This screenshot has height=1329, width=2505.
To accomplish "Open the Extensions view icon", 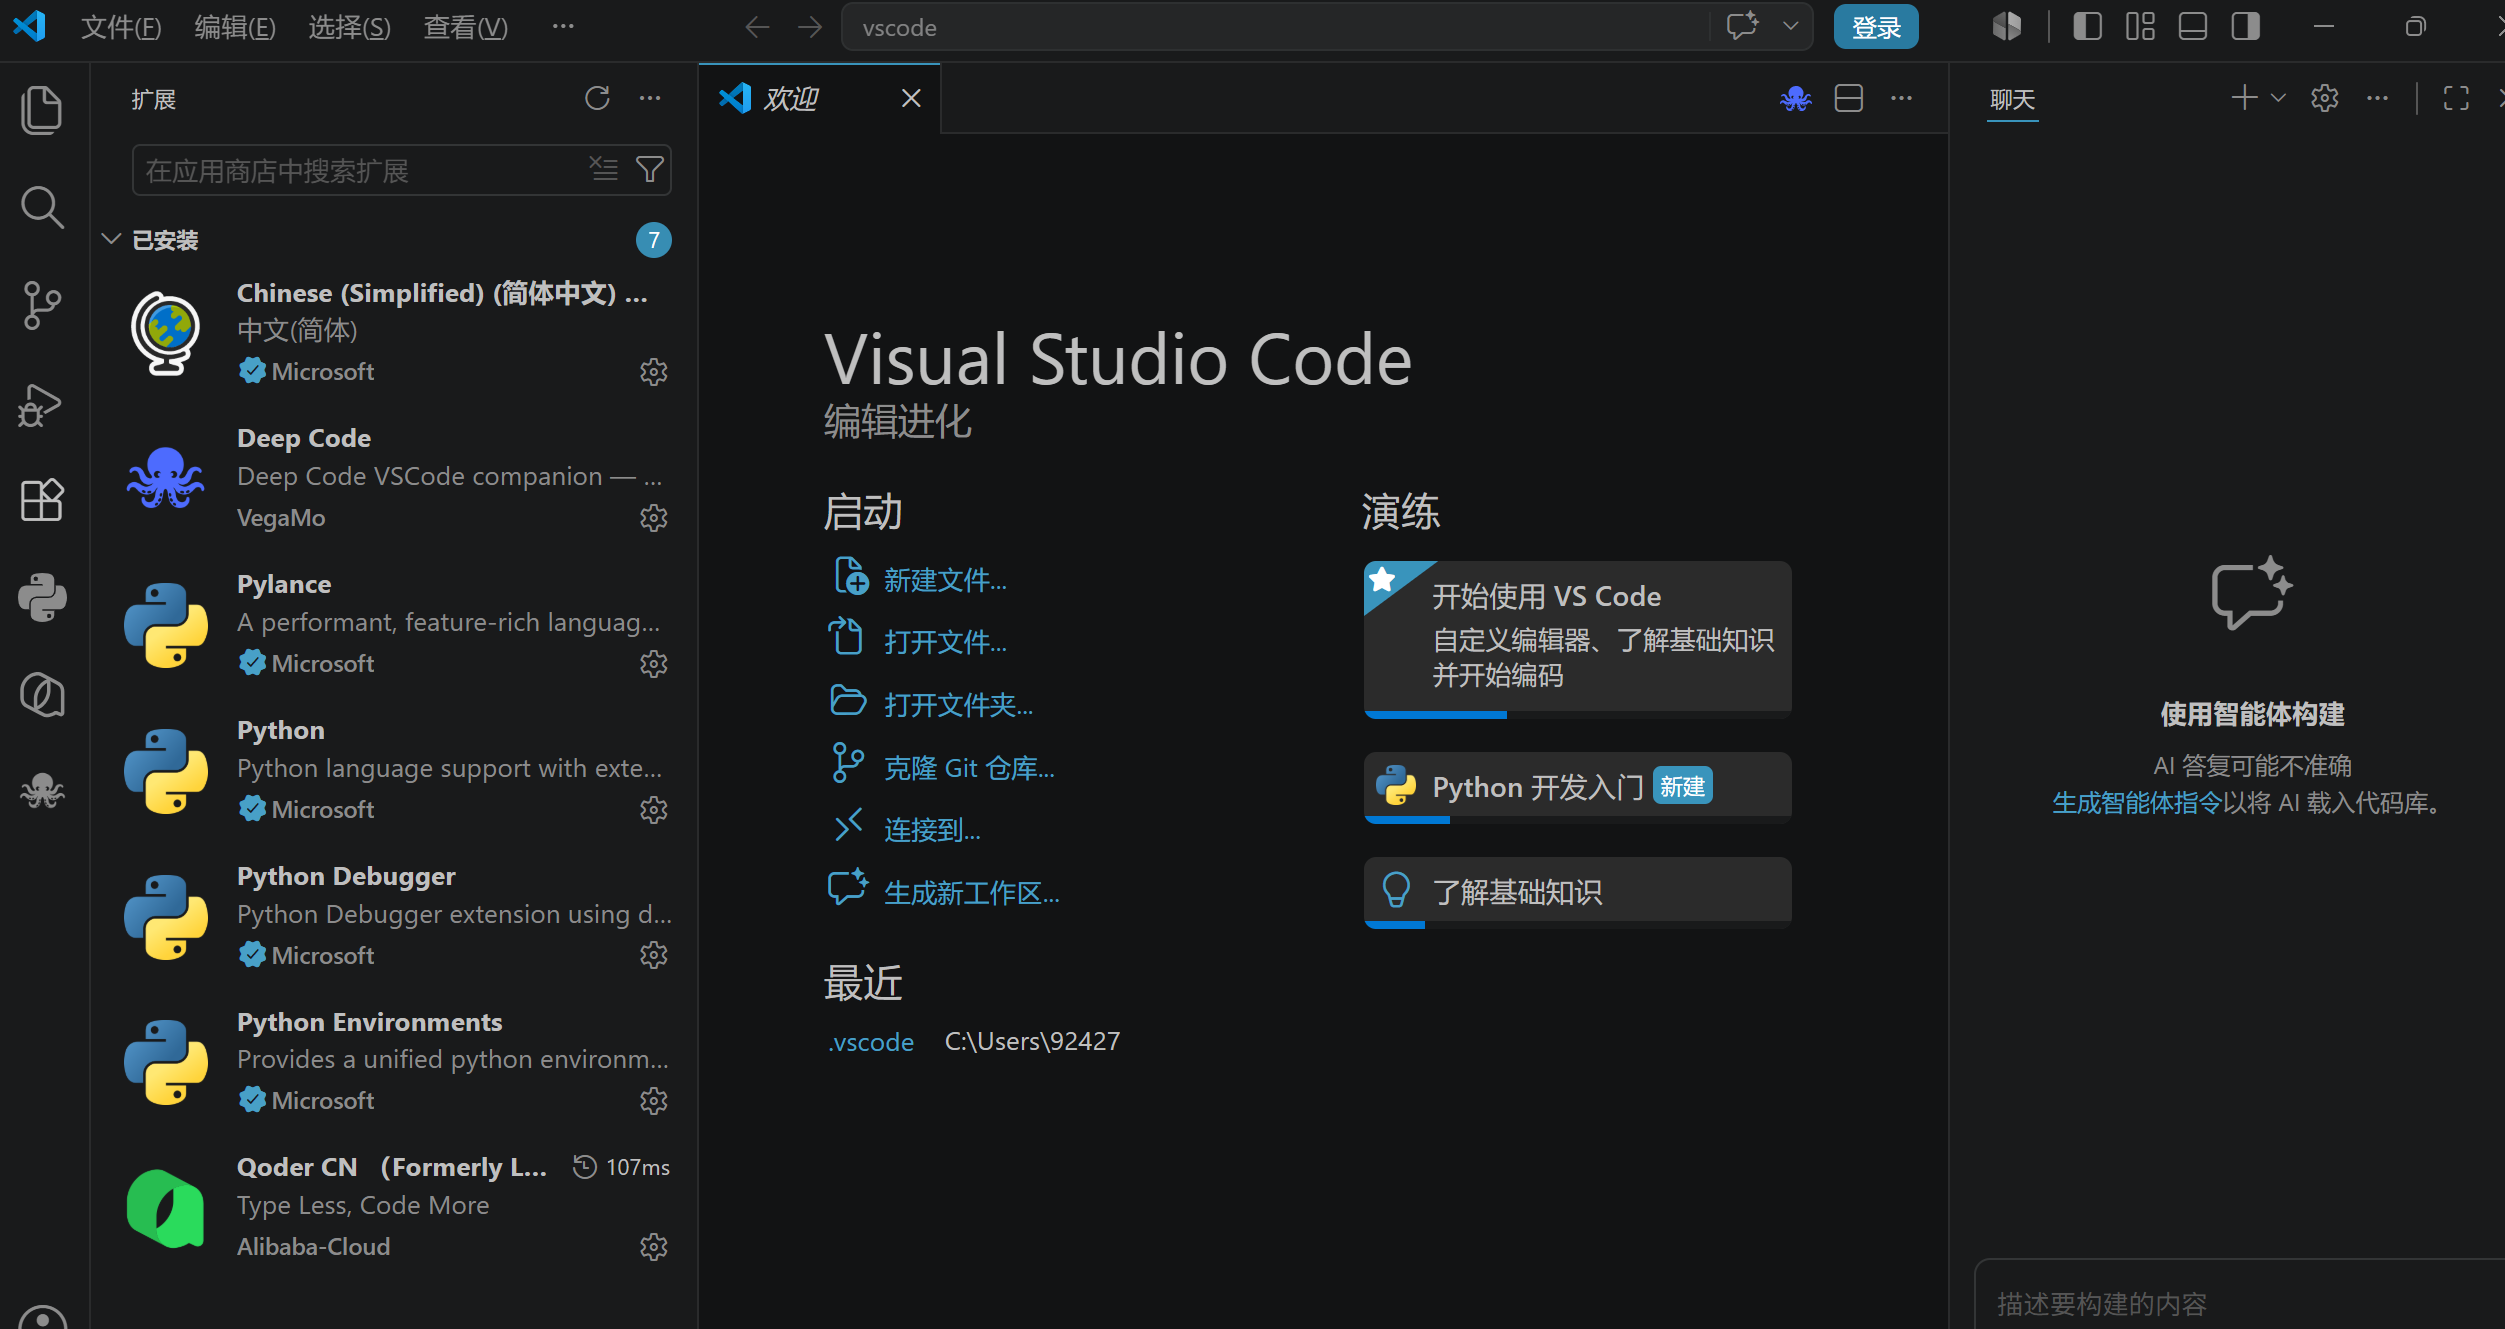I will [42, 499].
